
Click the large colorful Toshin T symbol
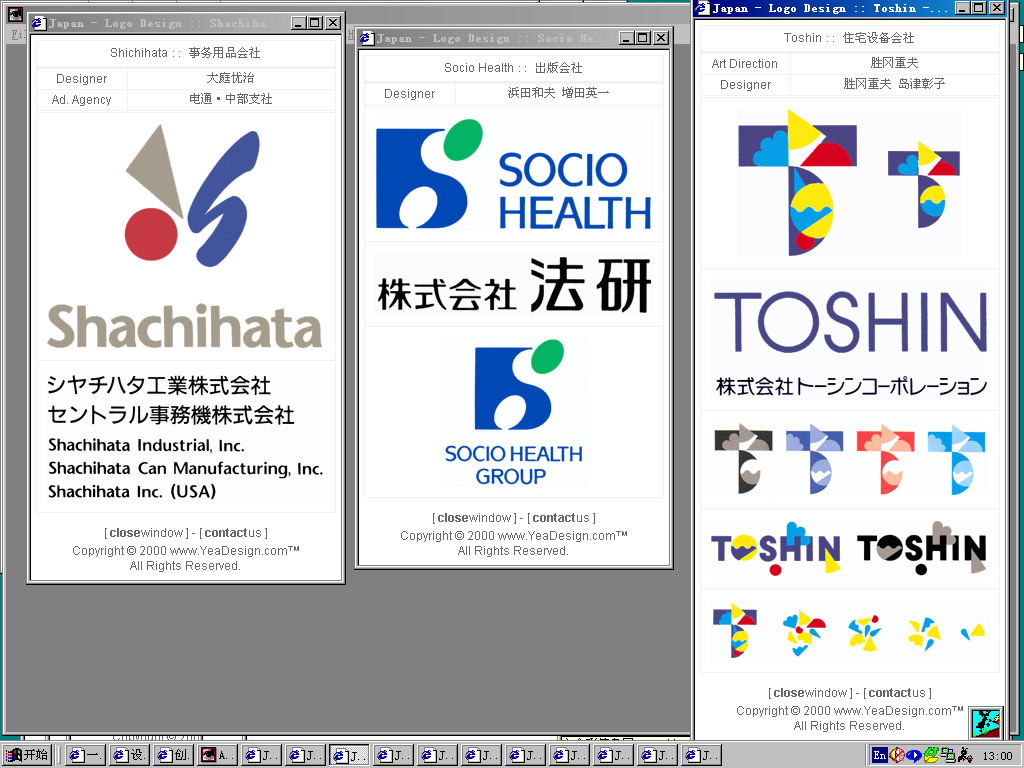pyautogui.click(x=797, y=182)
